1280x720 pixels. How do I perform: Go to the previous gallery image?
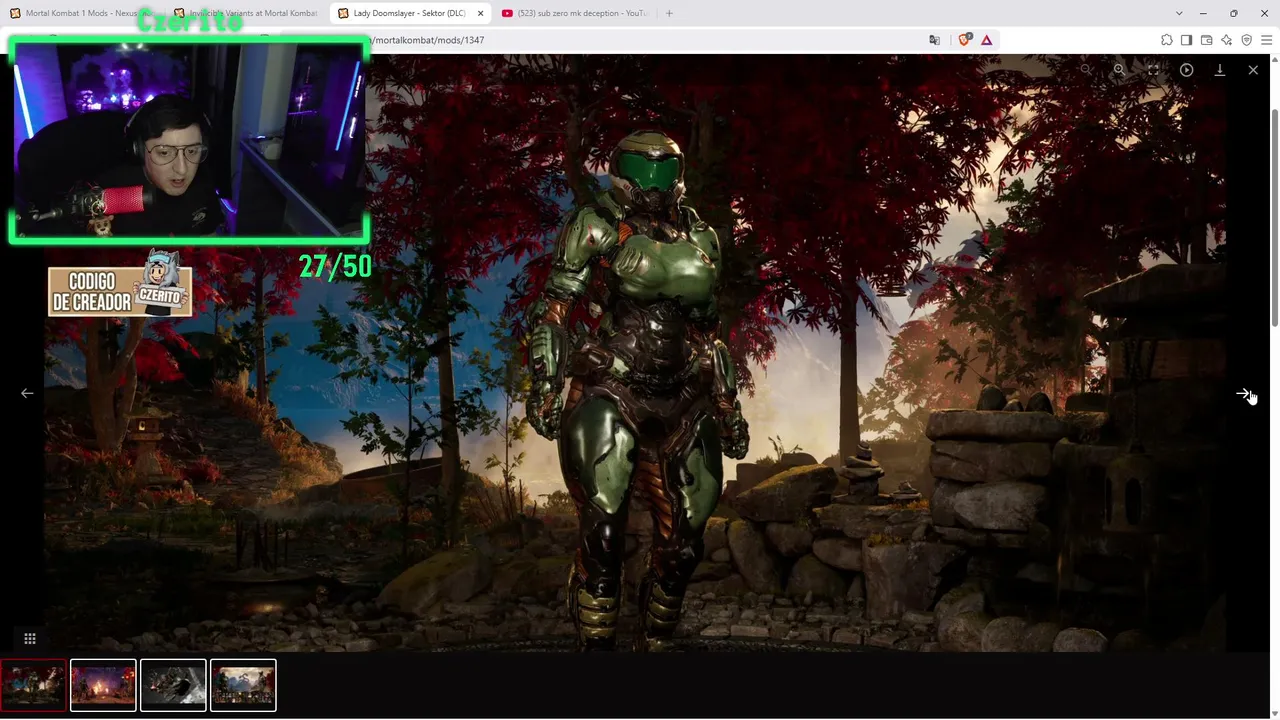point(27,393)
